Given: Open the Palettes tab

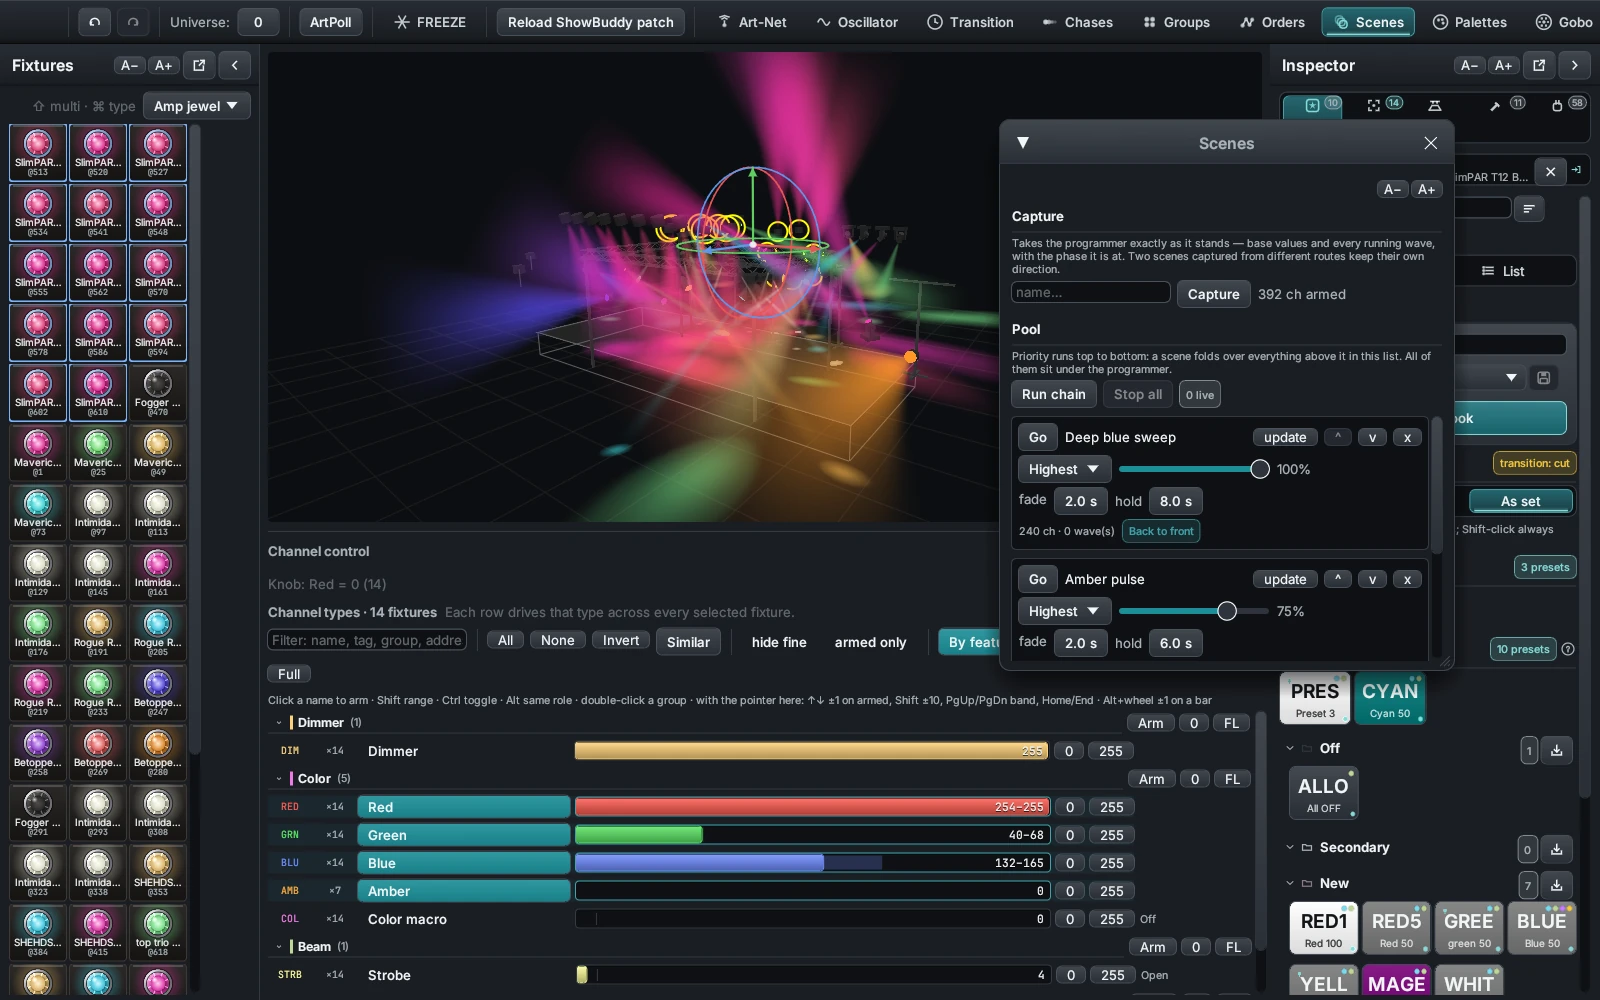Looking at the screenshot, I should pos(1469,22).
